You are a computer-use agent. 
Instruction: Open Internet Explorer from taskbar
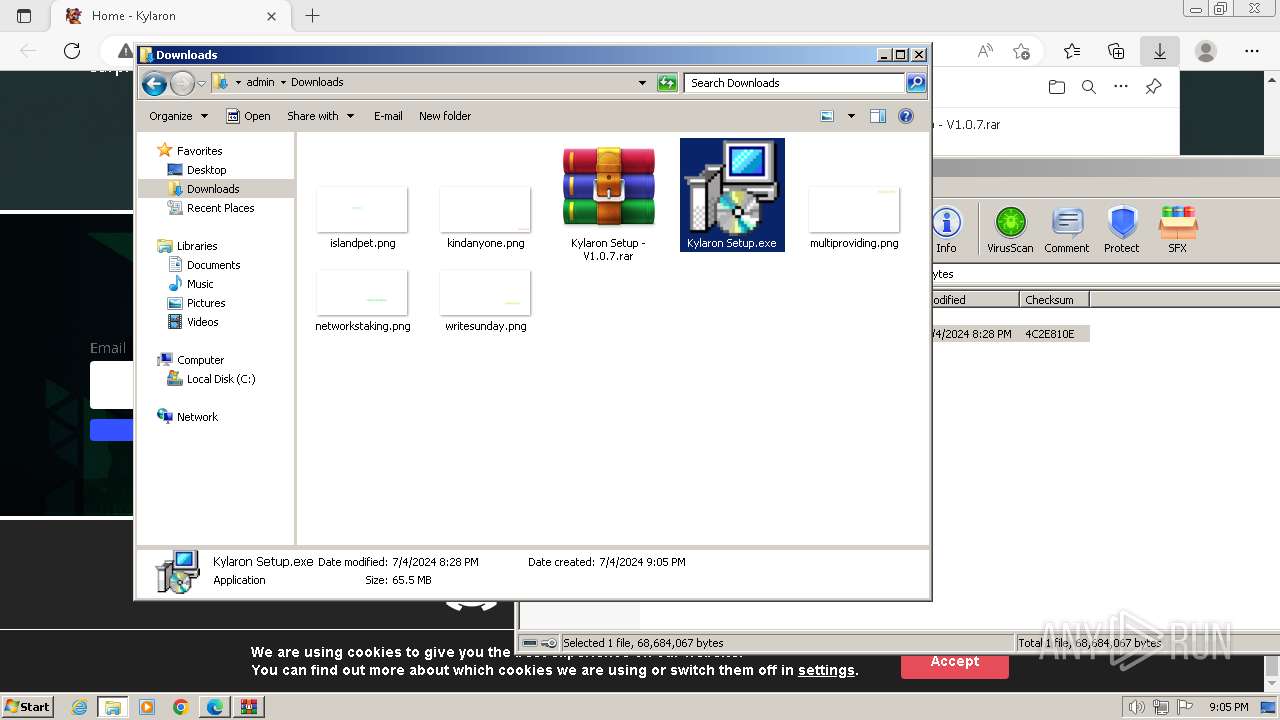(x=80, y=707)
